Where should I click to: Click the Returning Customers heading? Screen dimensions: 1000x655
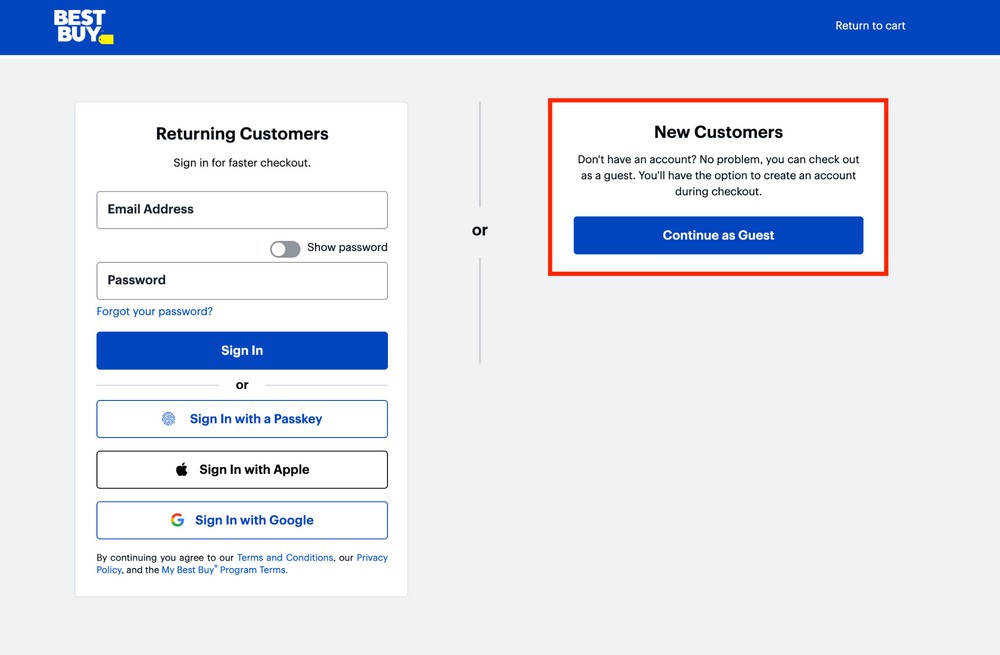pyautogui.click(x=241, y=133)
